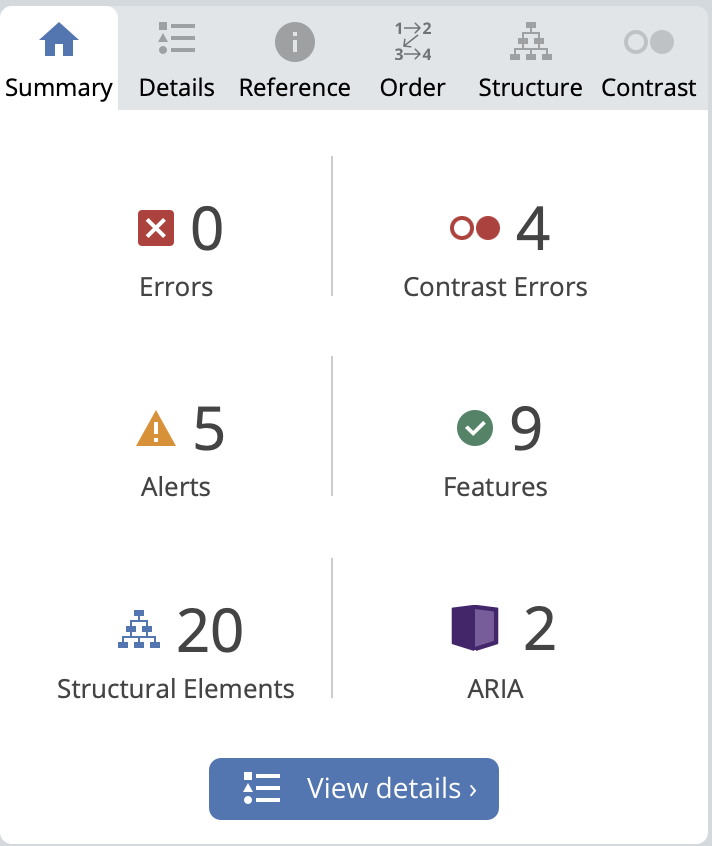Click the Reference info circle icon
Screen dimensions: 712x846
[294, 42]
